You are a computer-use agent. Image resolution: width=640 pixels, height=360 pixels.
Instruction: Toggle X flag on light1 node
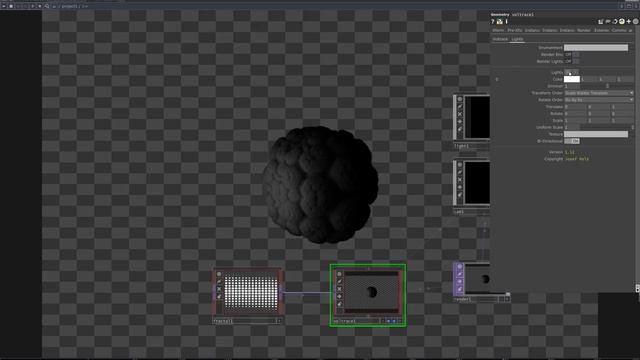pos(460,114)
